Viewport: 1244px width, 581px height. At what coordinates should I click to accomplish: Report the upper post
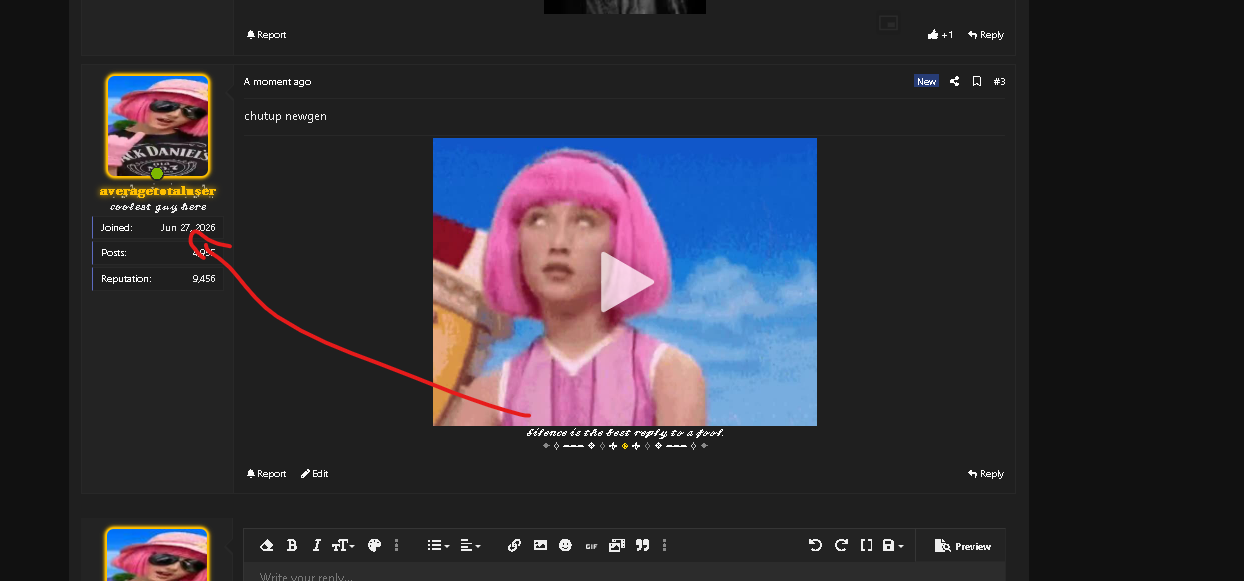click(266, 35)
